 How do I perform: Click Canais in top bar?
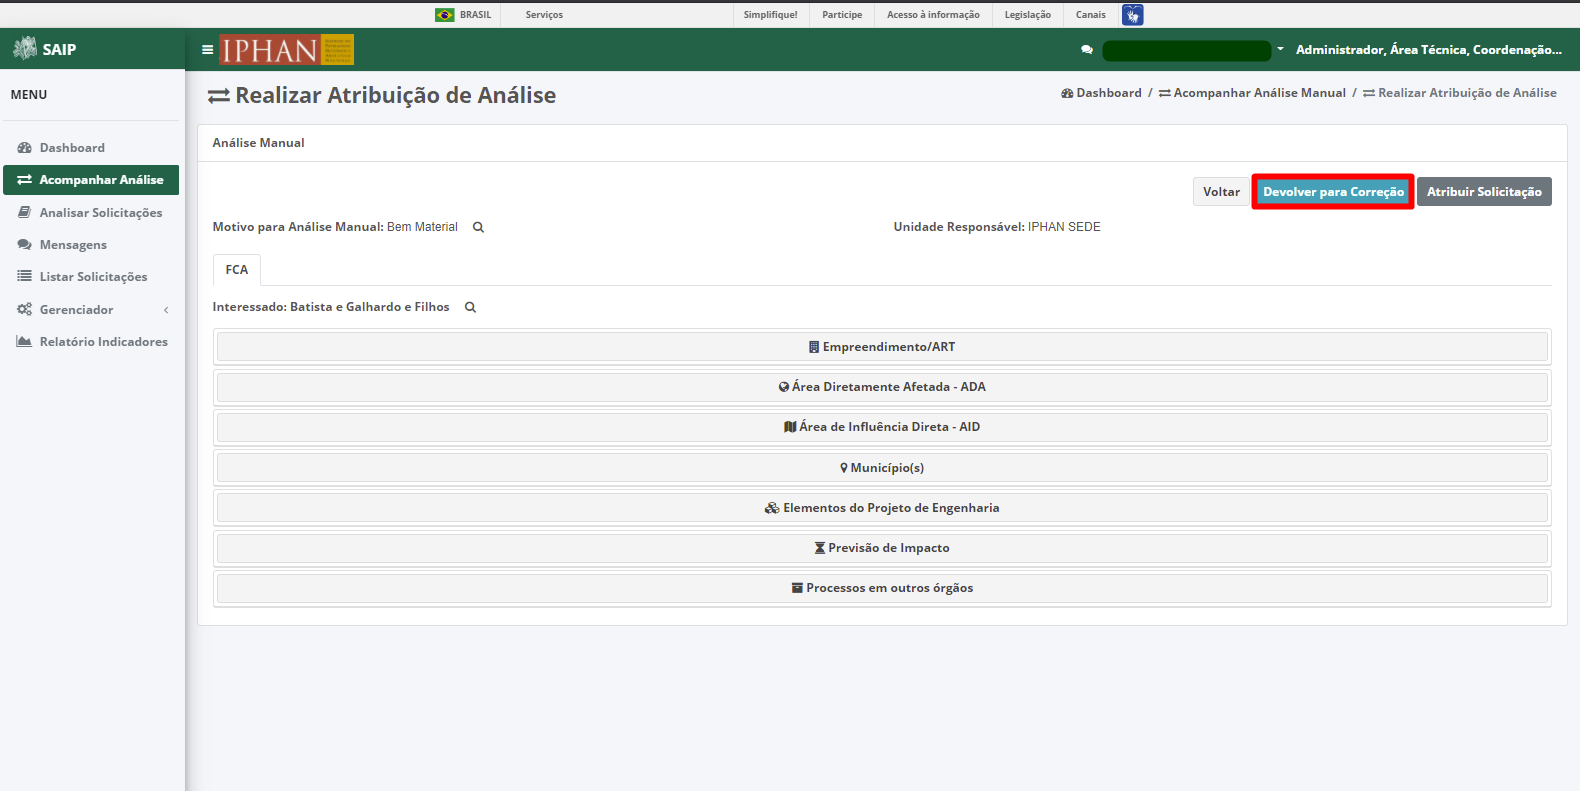pyautogui.click(x=1091, y=15)
